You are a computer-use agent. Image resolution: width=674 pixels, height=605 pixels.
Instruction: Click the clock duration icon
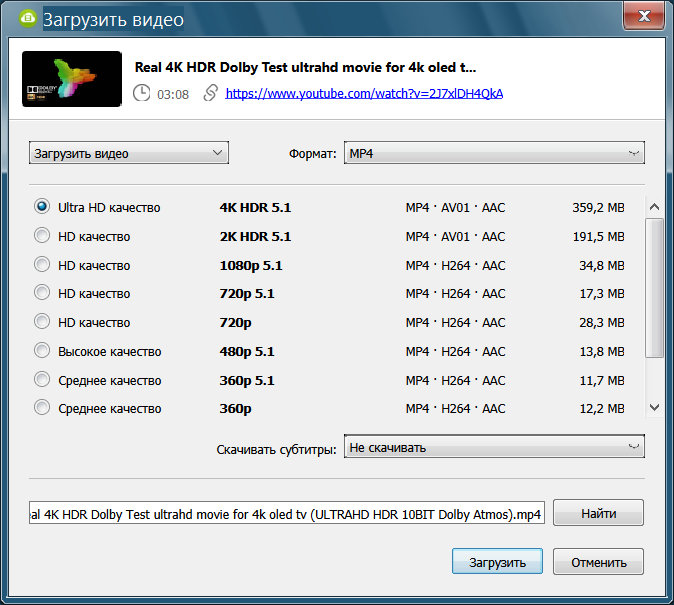142,93
